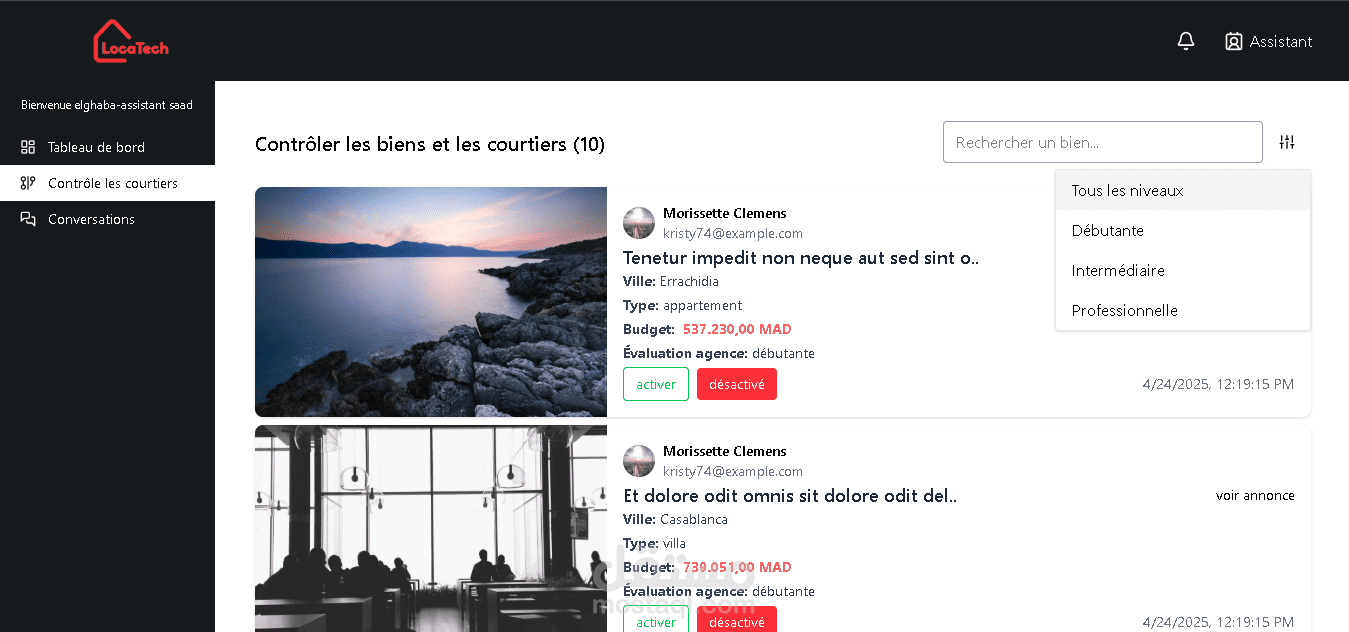Click the Conversations chat bubbles icon
Image resolution: width=1349 pixels, height=632 pixels.
(28, 219)
